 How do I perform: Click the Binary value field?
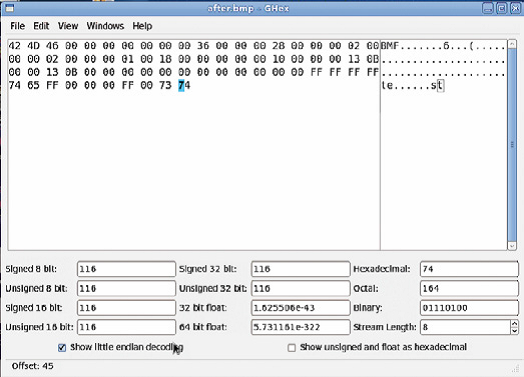469,308
